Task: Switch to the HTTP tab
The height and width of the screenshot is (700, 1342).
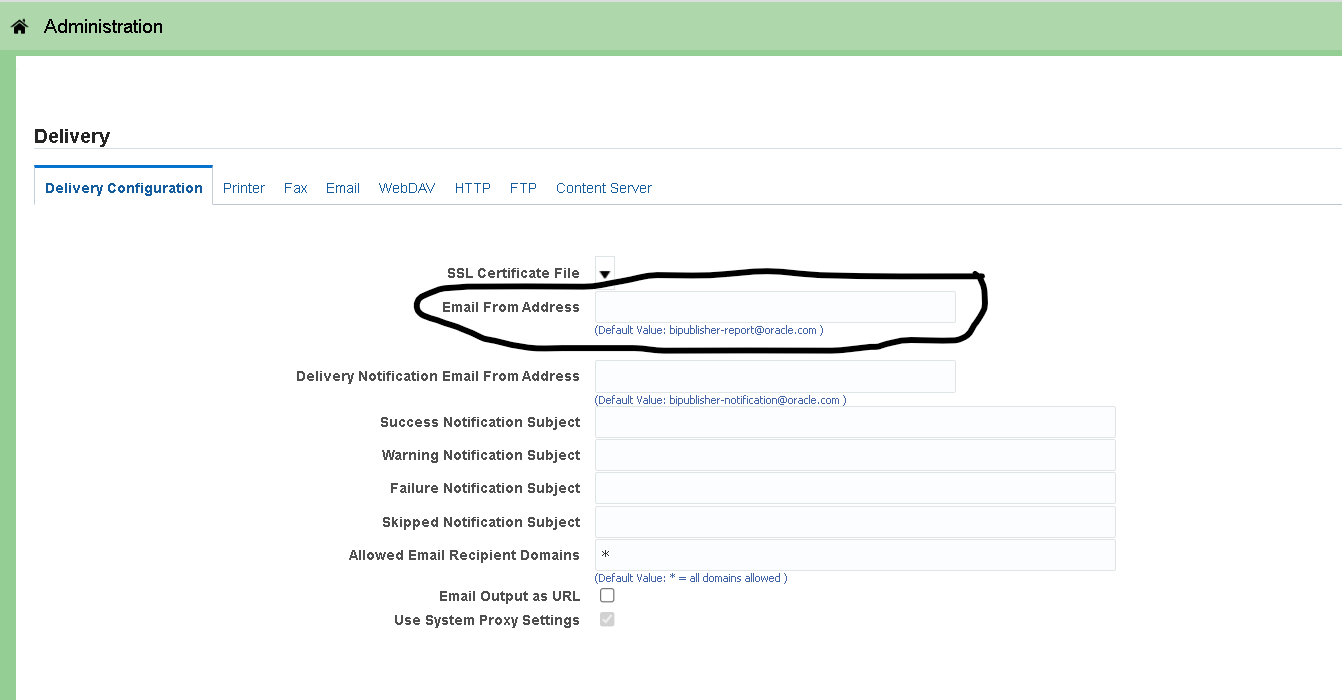Action: (473, 188)
